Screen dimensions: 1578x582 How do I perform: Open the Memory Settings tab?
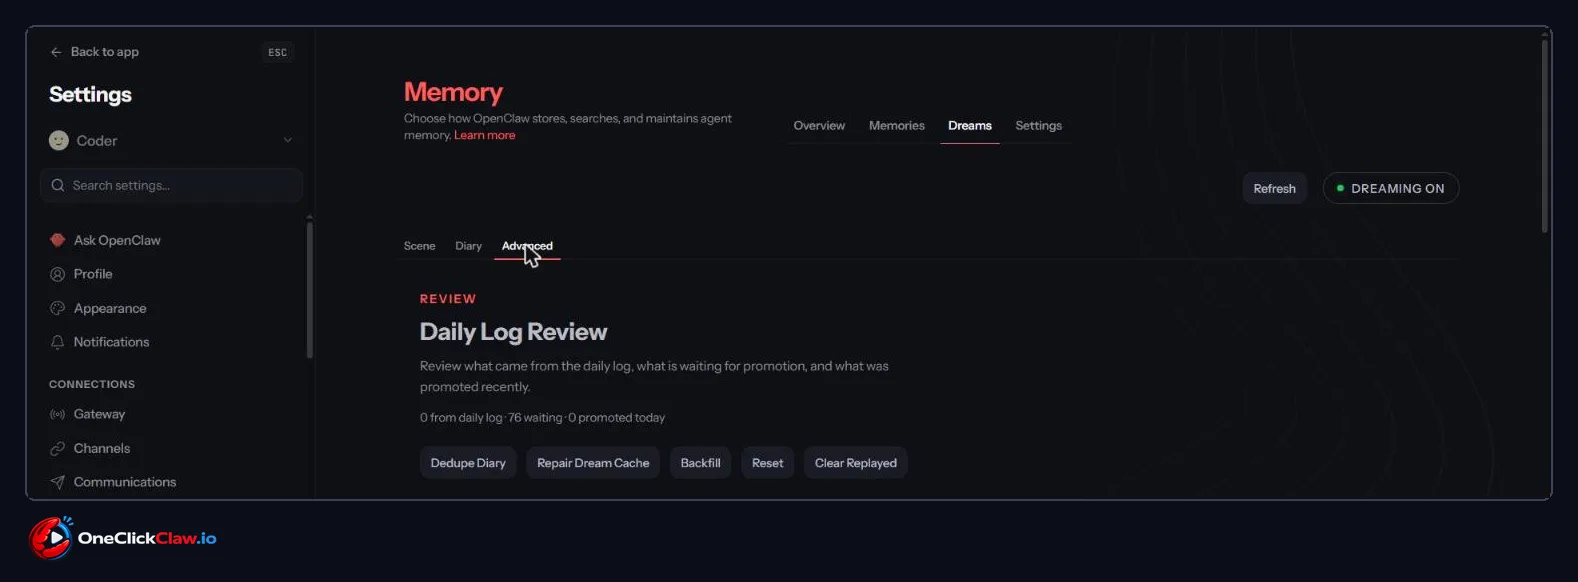[x=1038, y=125]
